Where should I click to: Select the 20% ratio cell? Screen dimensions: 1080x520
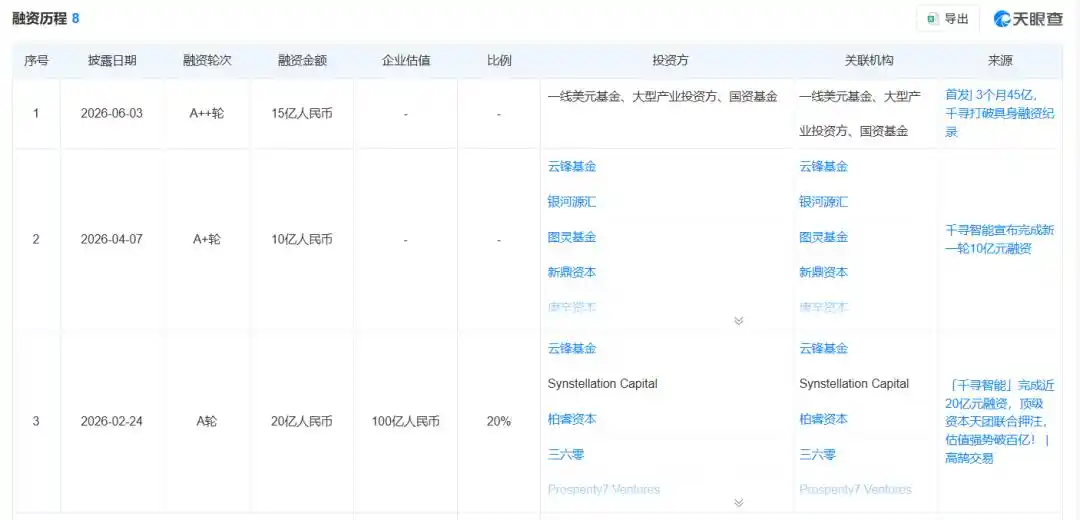coord(499,422)
